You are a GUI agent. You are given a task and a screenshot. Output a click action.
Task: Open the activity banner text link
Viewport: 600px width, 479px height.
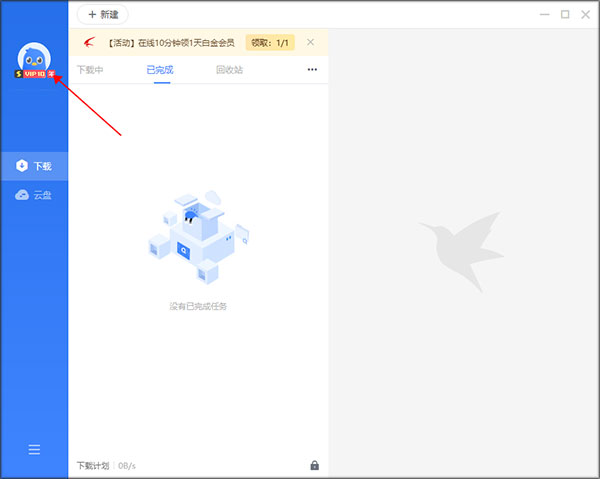(x=170, y=43)
